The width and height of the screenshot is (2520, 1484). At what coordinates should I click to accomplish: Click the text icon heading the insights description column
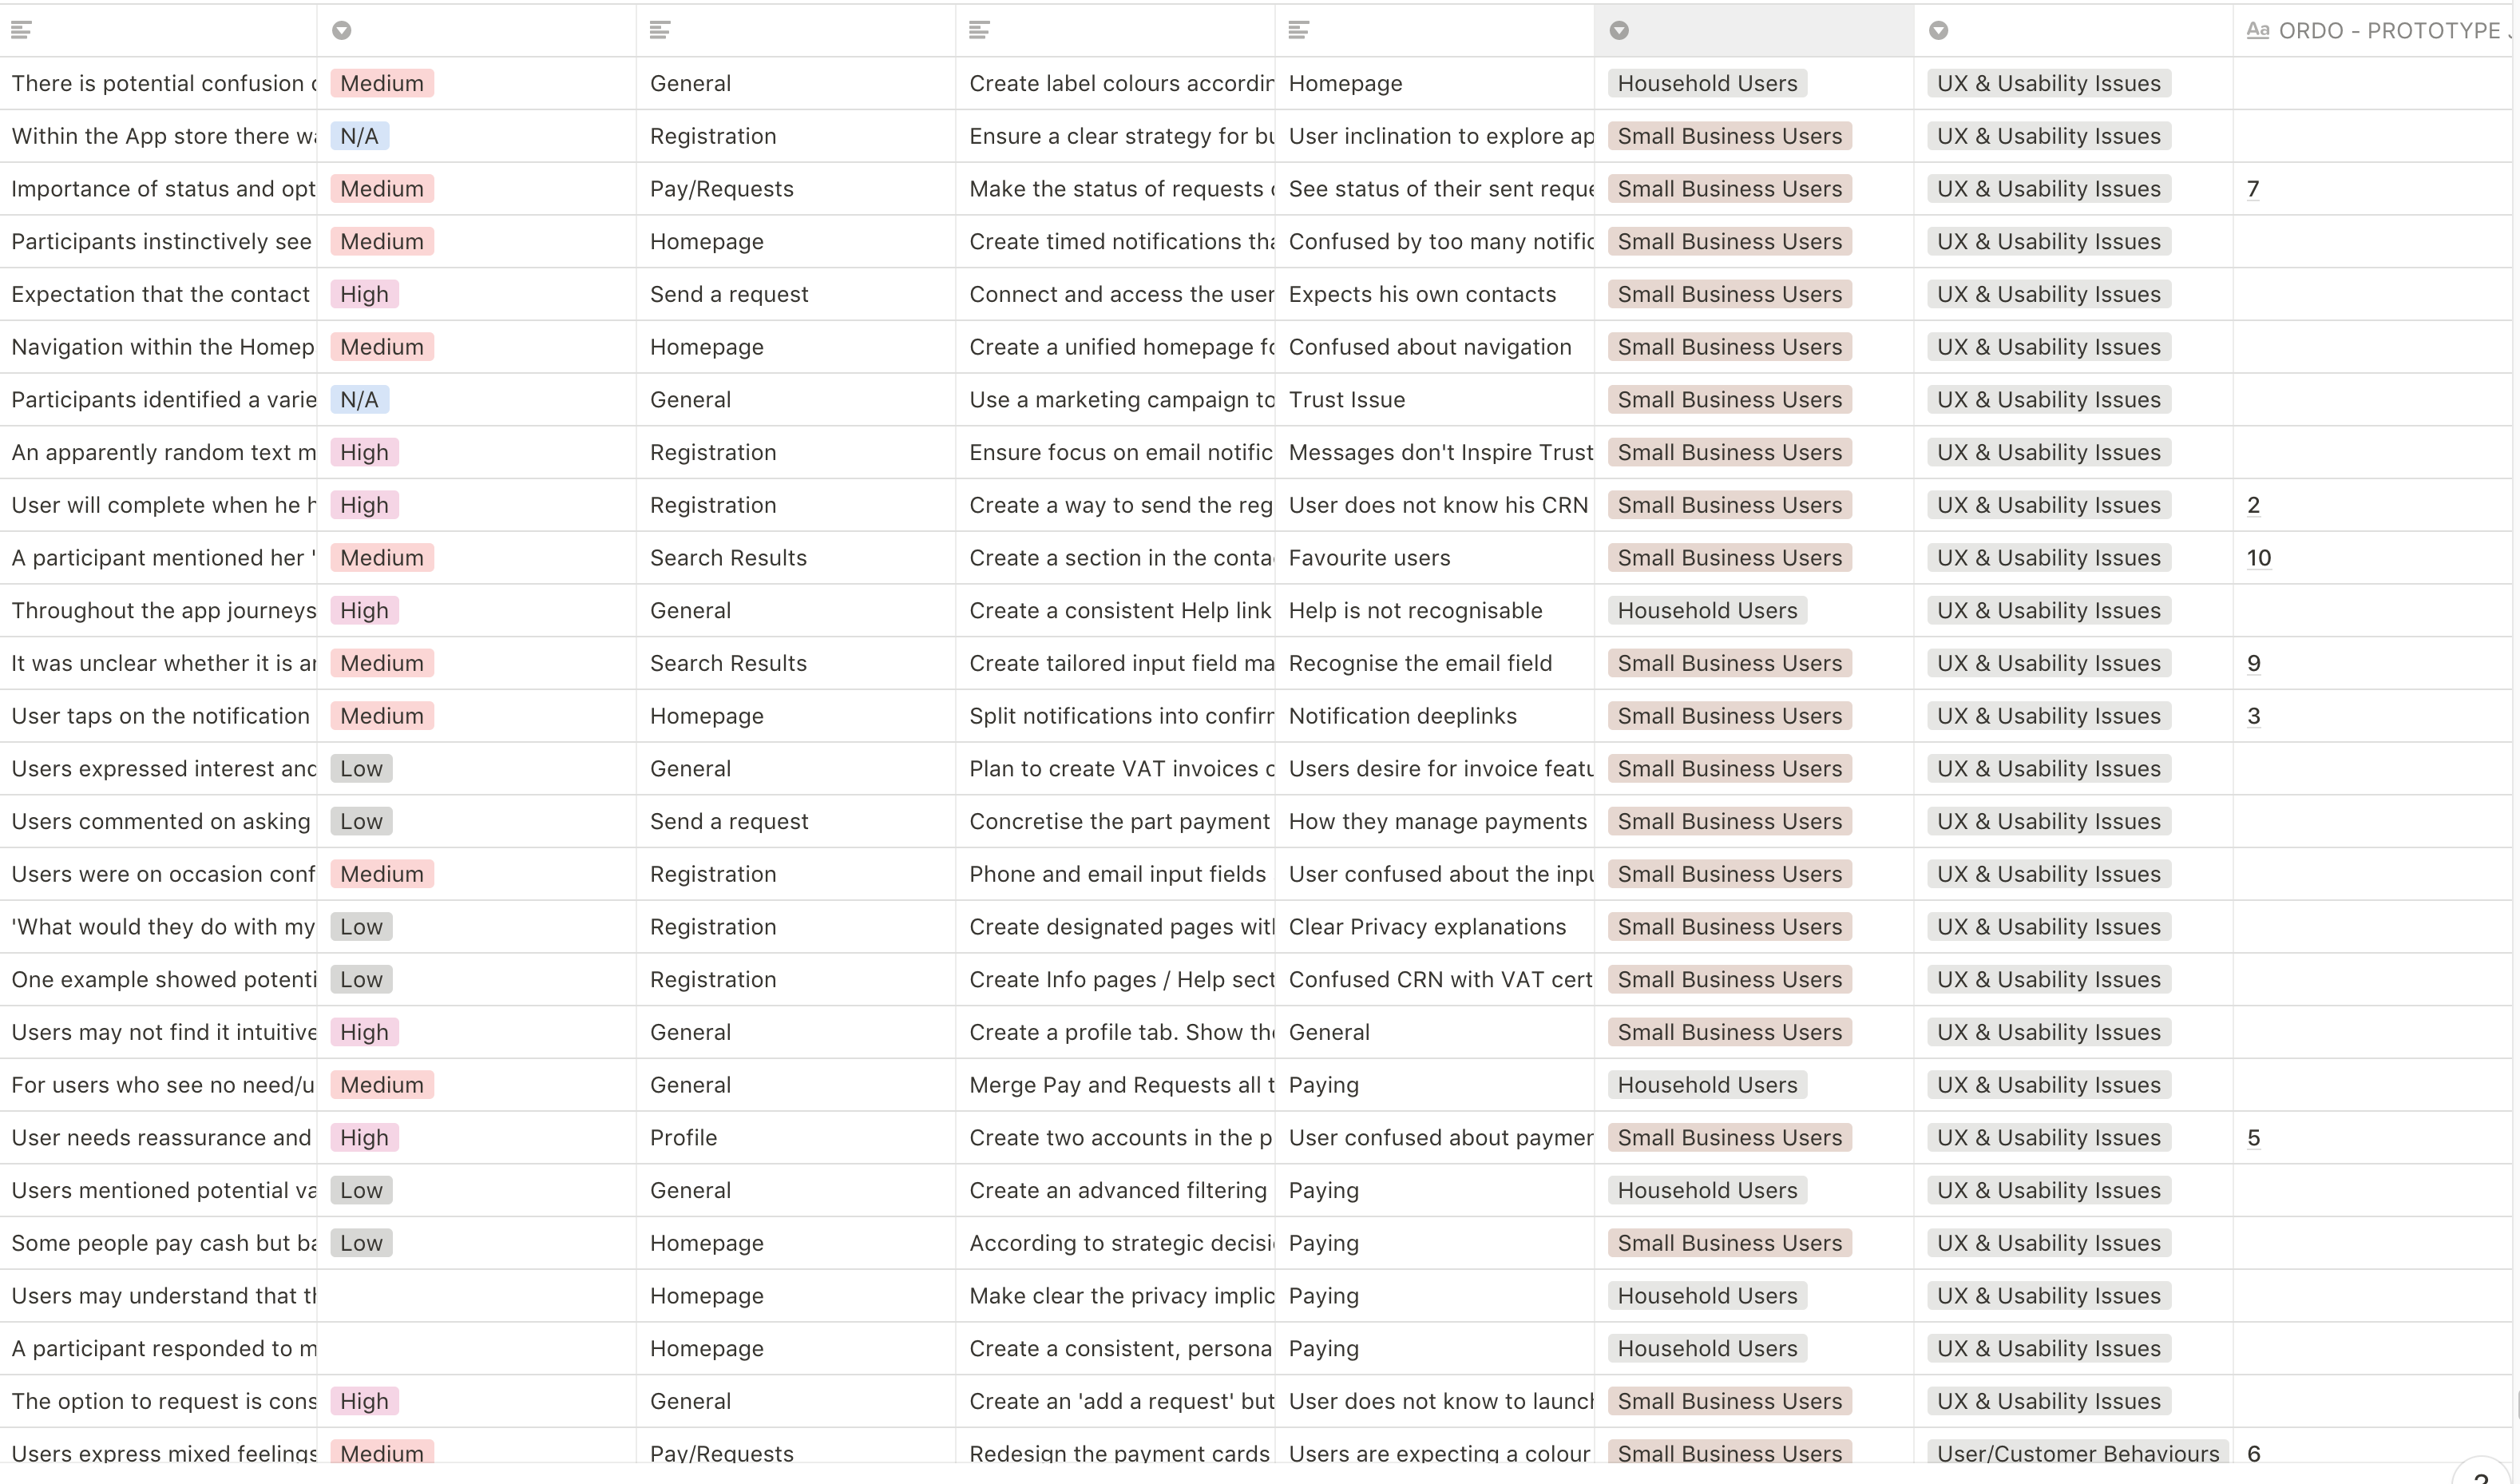click(21, 30)
